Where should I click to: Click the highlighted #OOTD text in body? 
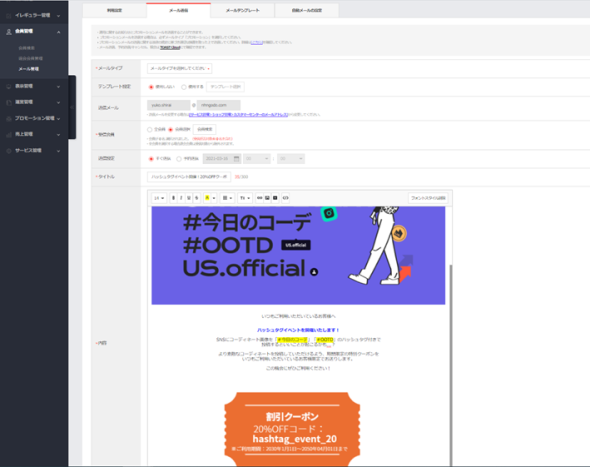(x=324, y=339)
